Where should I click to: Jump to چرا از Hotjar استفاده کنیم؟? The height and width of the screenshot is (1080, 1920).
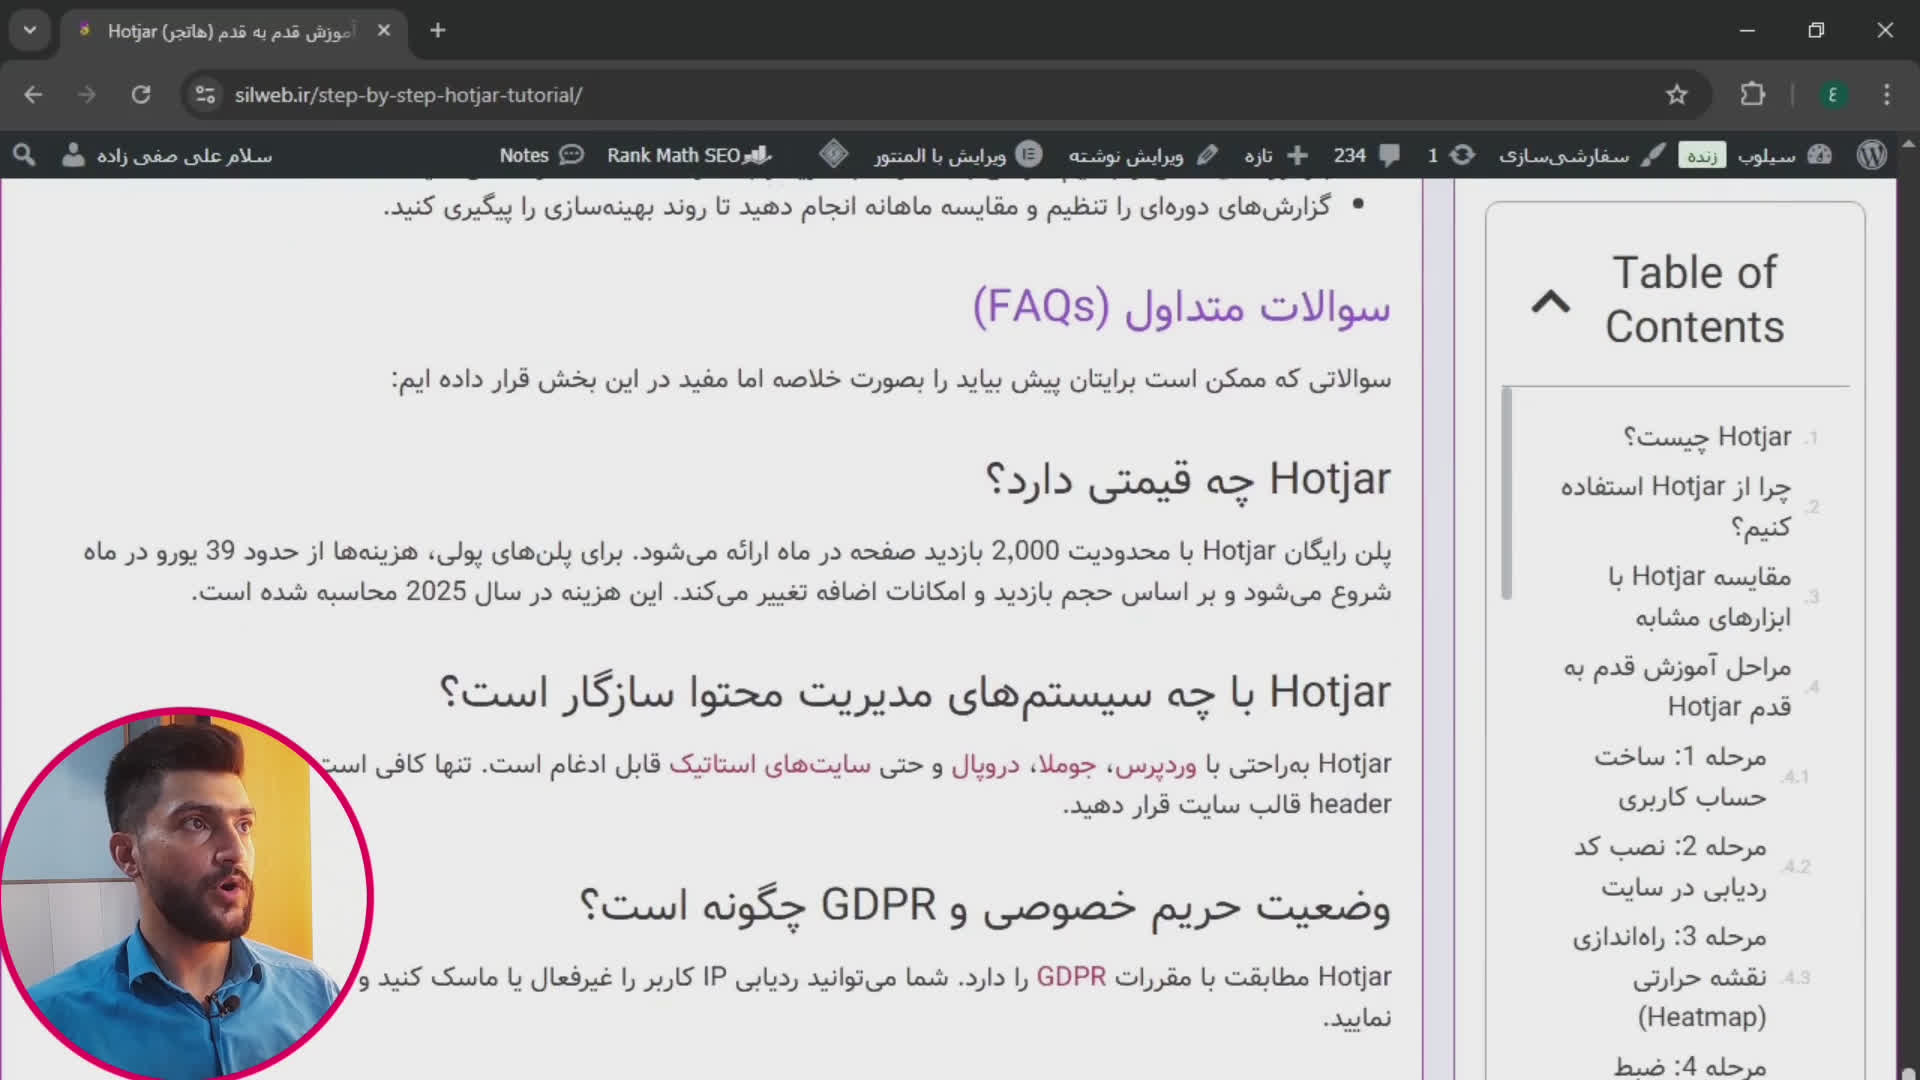(1676, 506)
